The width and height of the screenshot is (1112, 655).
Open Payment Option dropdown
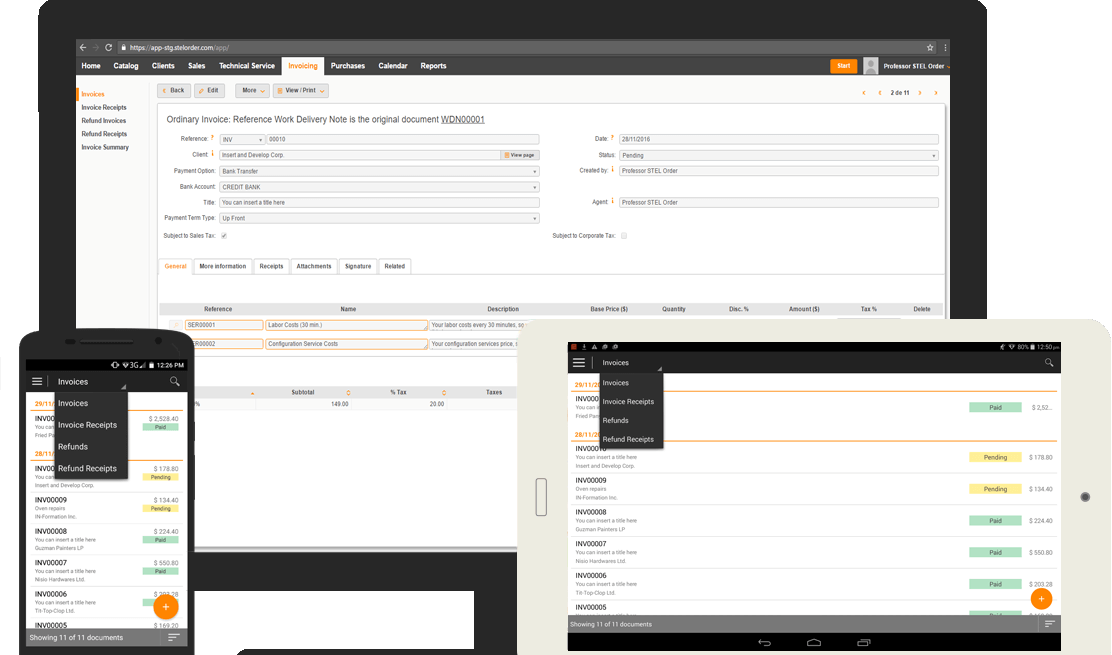point(379,171)
